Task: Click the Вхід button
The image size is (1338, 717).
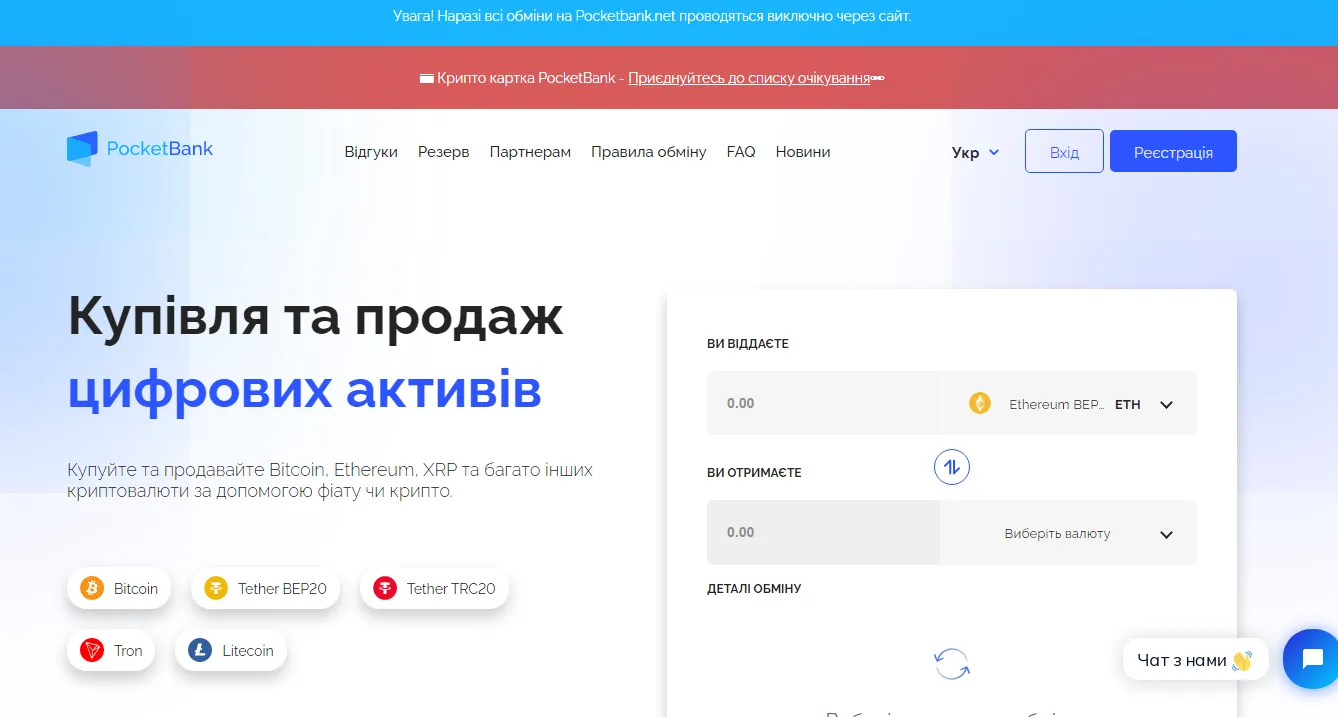Action: click(1063, 150)
